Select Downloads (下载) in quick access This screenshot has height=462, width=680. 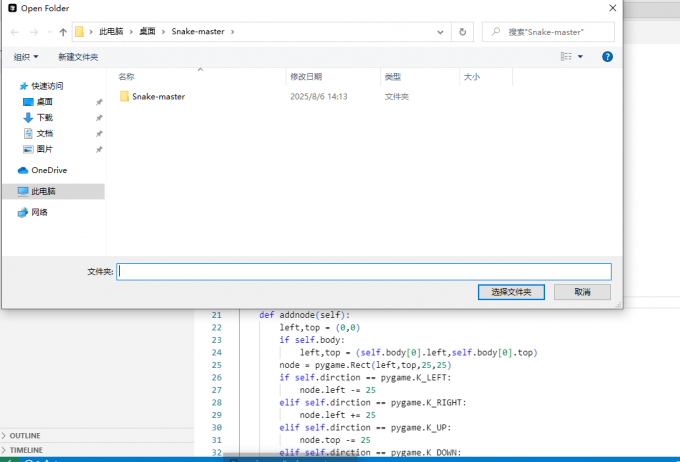45,117
